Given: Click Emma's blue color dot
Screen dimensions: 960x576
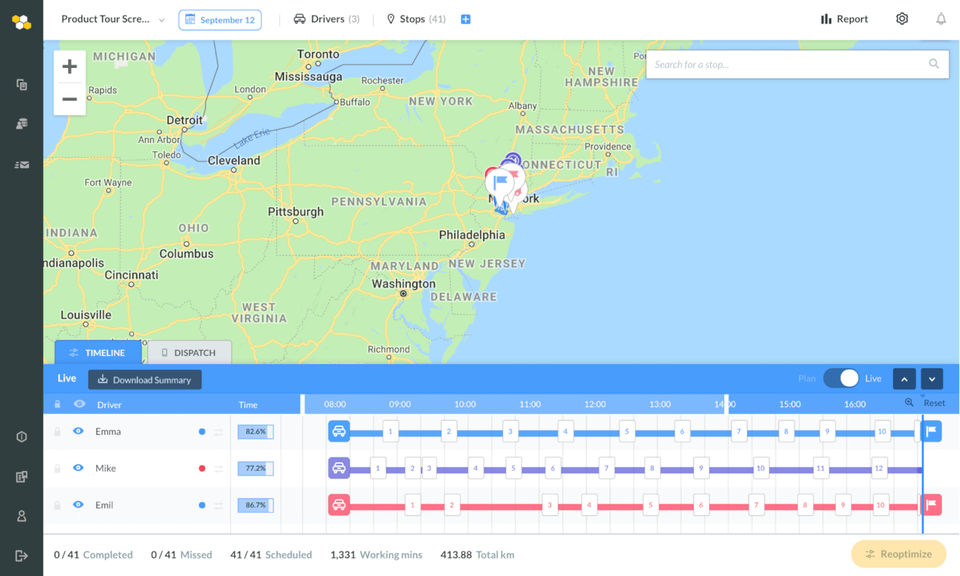Looking at the screenshot, I should point(202,432).
